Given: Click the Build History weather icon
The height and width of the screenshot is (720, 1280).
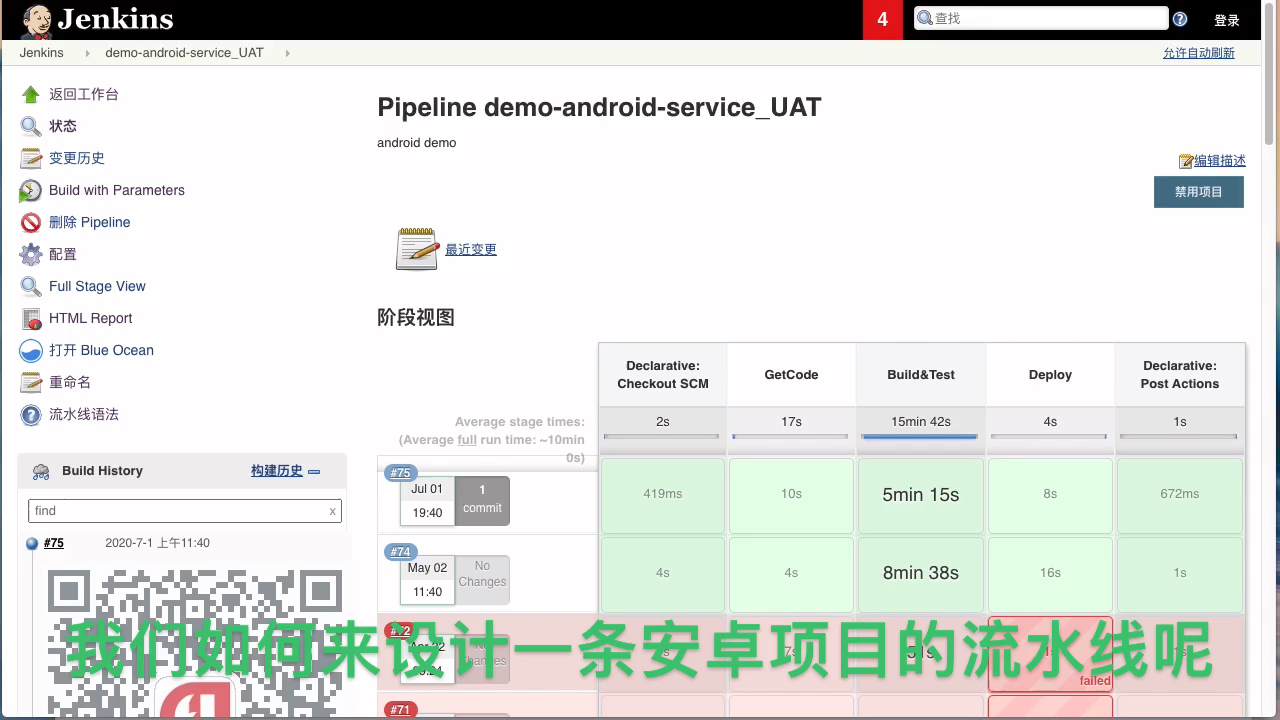Looking at the screenshot, I should click(41, 471).
